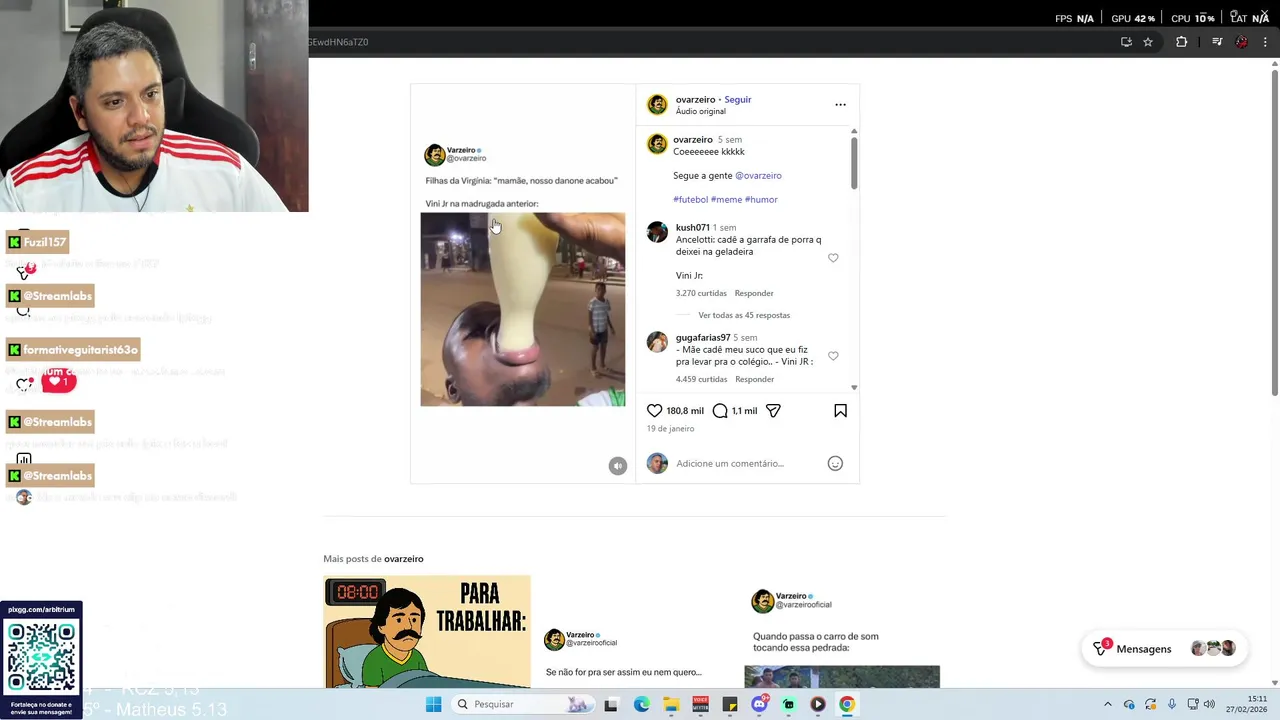The width and height of the screenshot is (1280, 720).
Task: Open the 'Para trabalhar' post thumbnail
Action: (x=427, y=632)
